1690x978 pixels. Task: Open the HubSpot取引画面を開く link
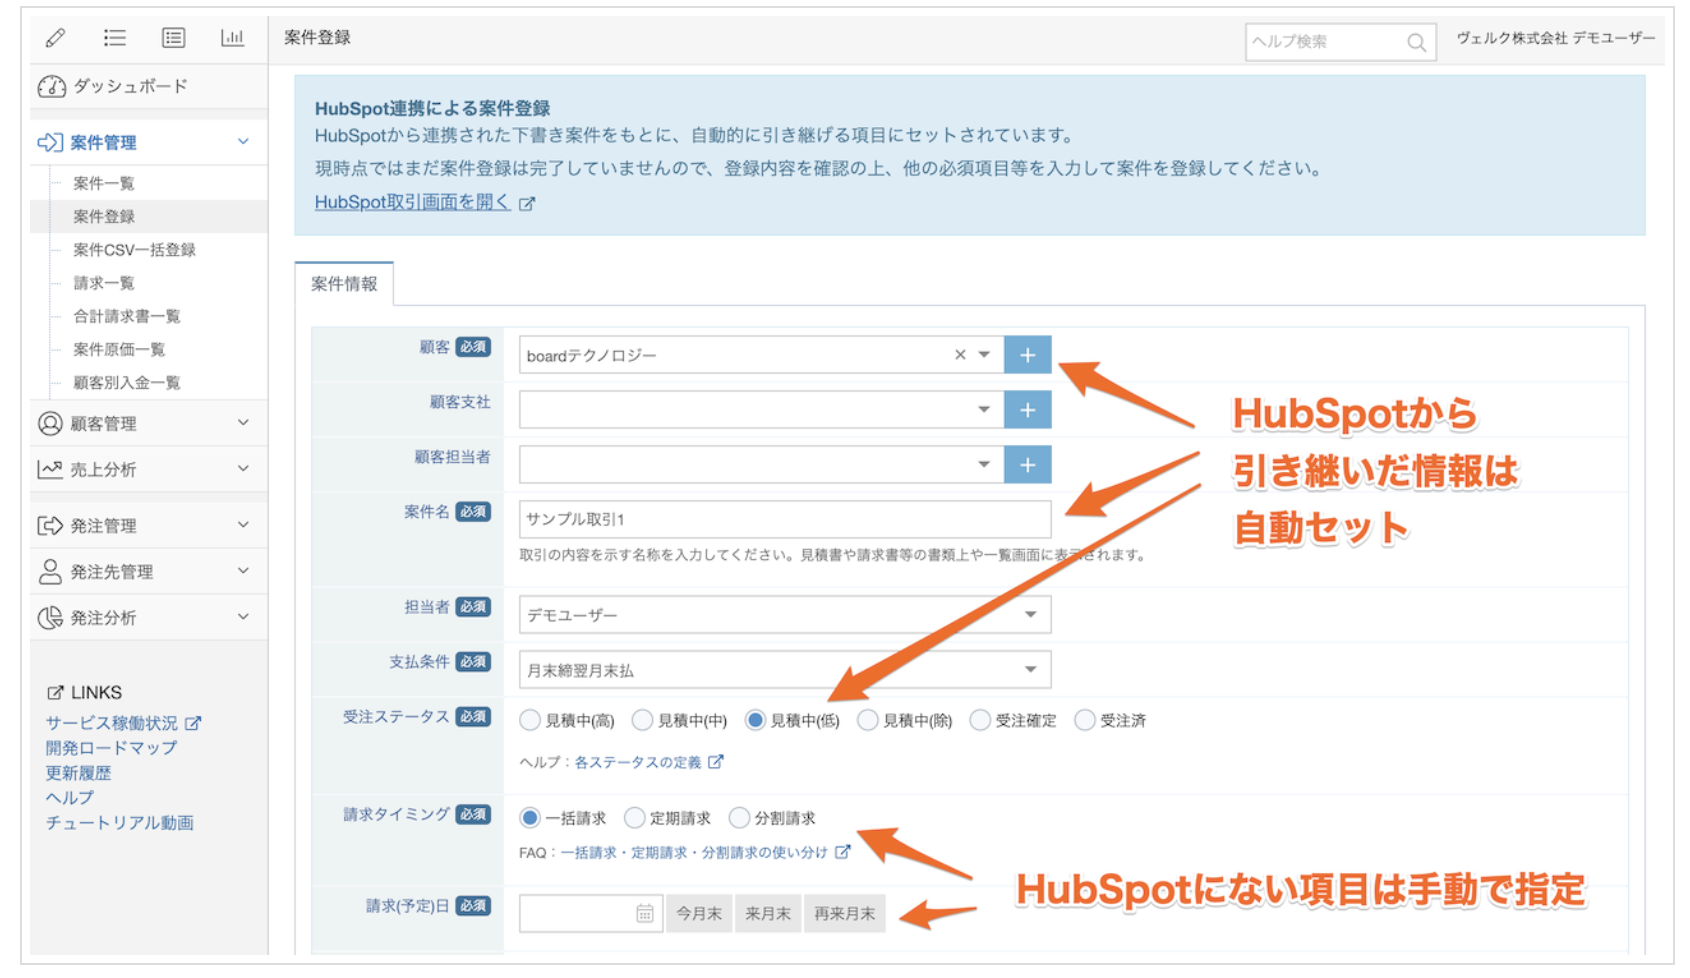point(413,202)
